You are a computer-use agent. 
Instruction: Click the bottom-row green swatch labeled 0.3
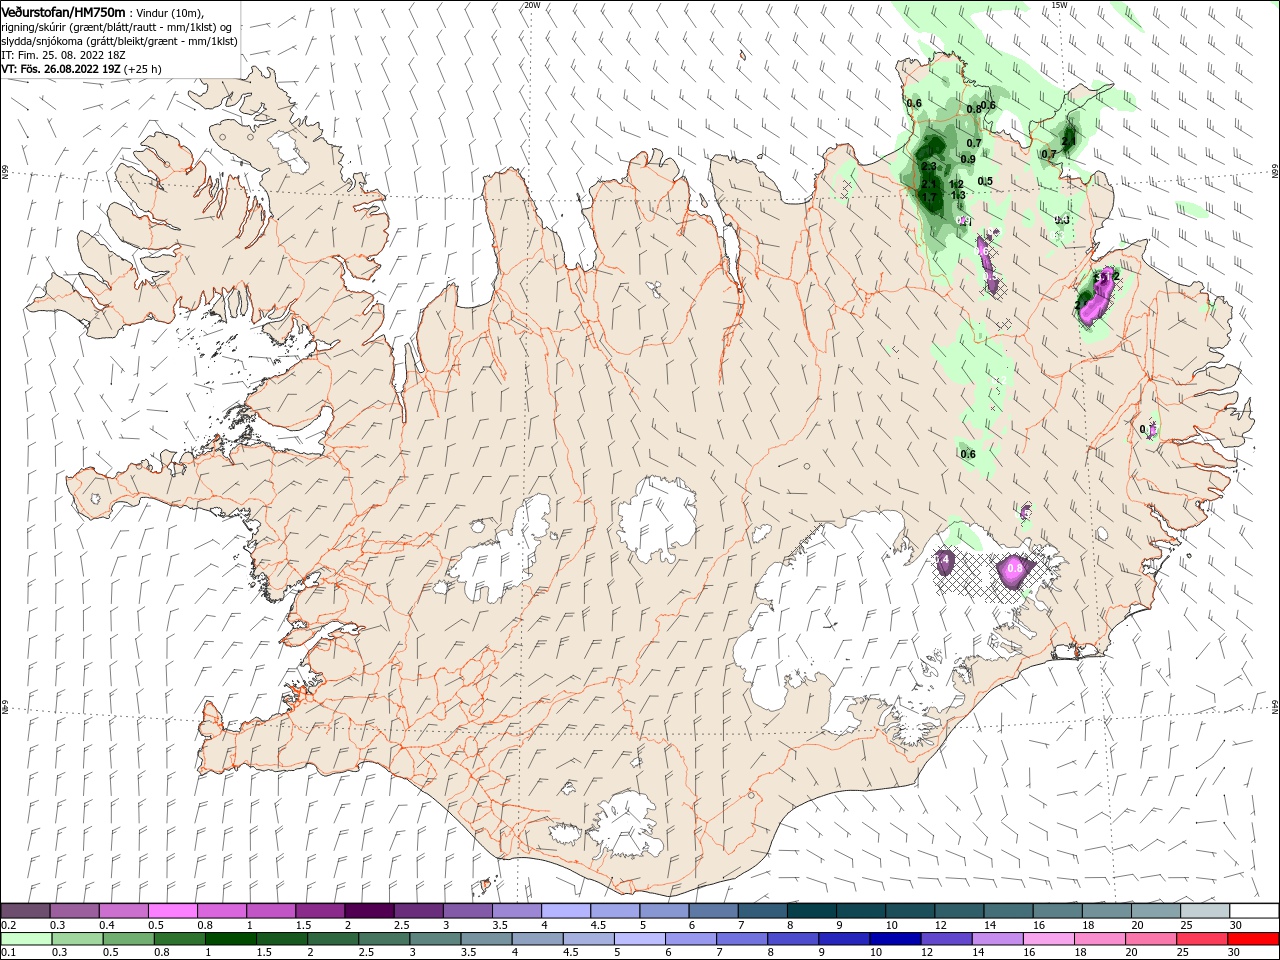click(x=78, y=939)
